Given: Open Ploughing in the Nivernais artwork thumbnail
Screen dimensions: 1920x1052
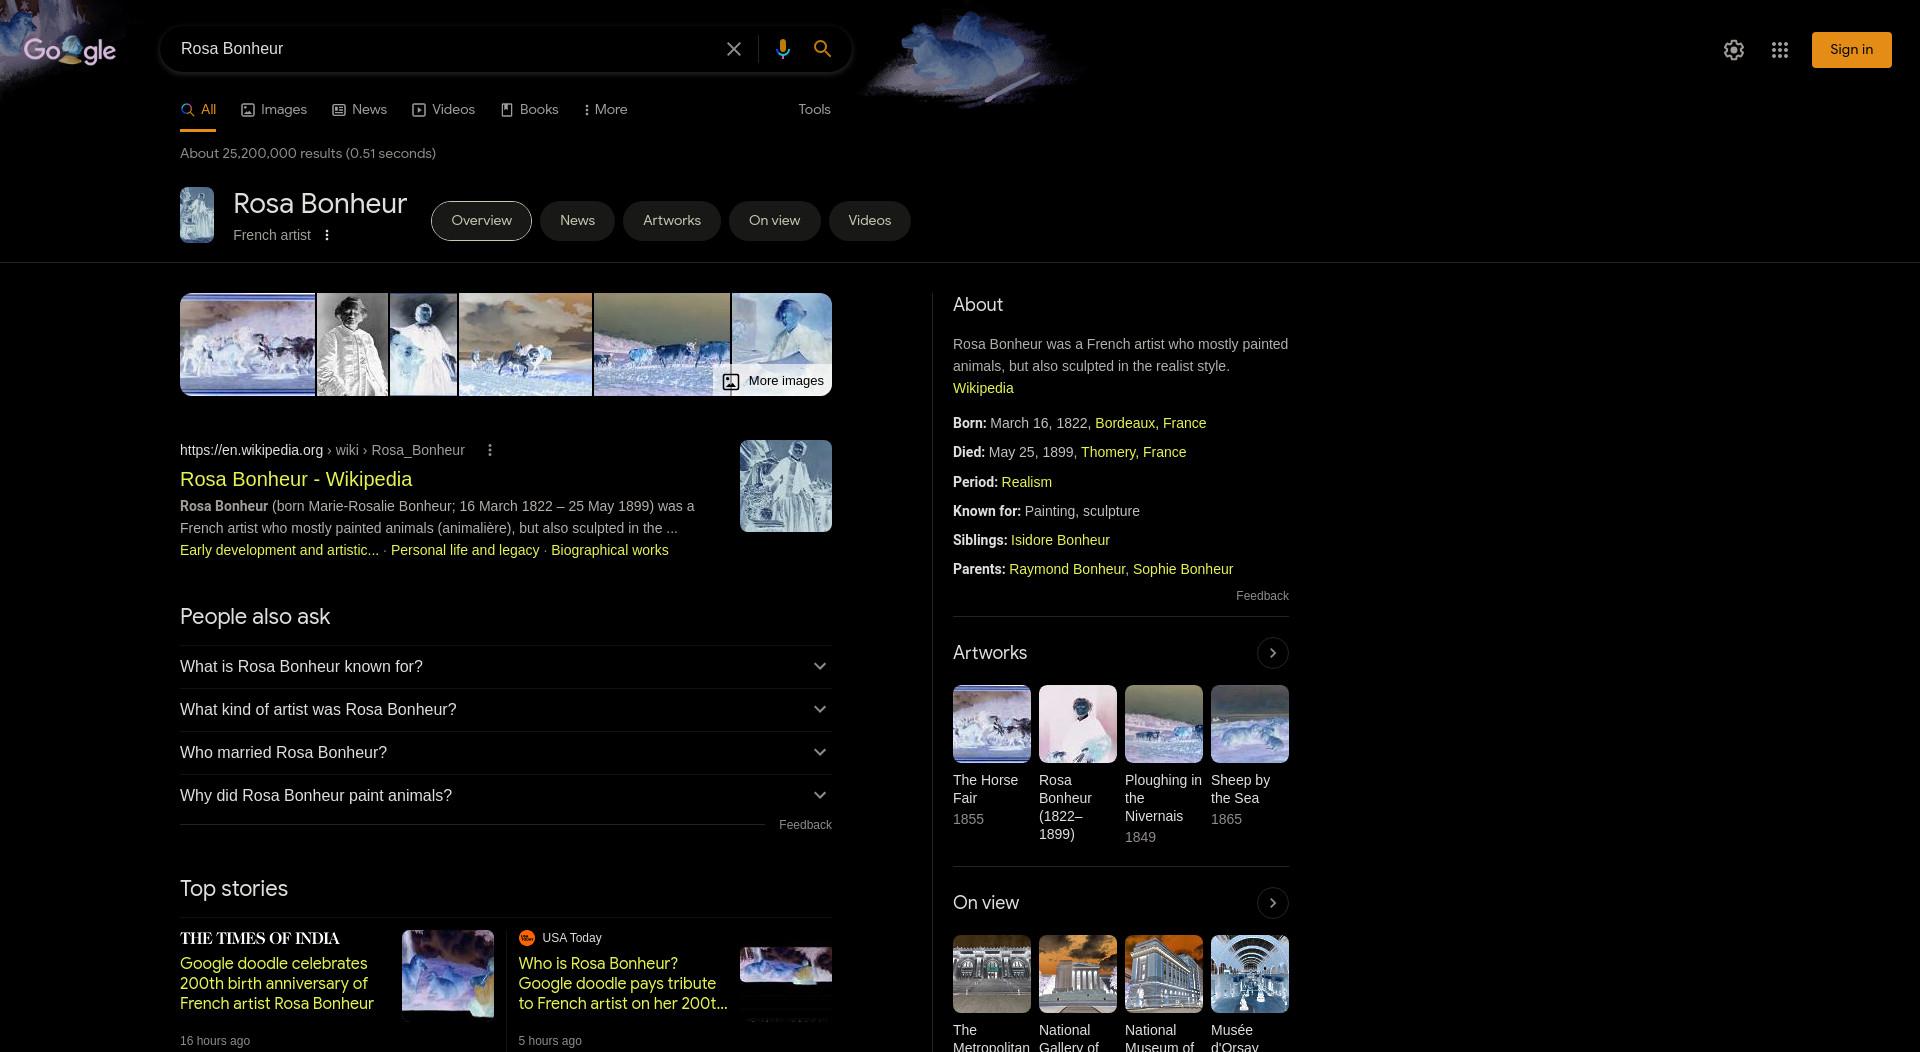Looking at the screenshot, I should coord(1164,724).
